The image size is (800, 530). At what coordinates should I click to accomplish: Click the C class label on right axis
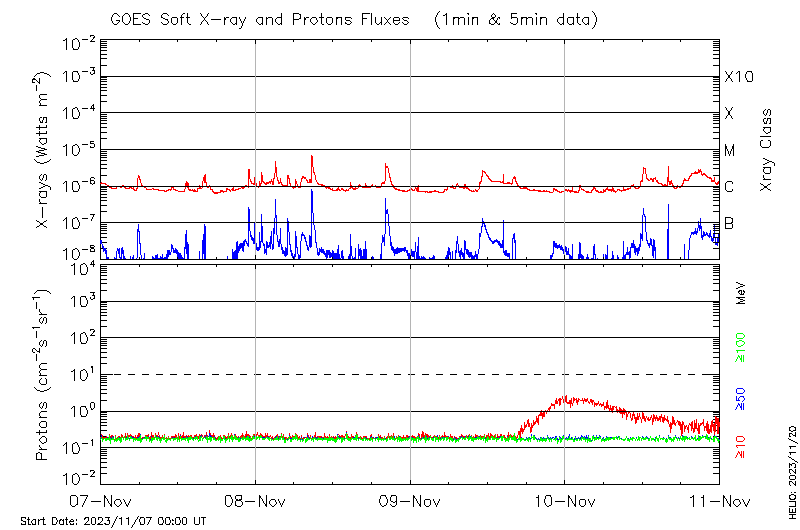(729, 186)
